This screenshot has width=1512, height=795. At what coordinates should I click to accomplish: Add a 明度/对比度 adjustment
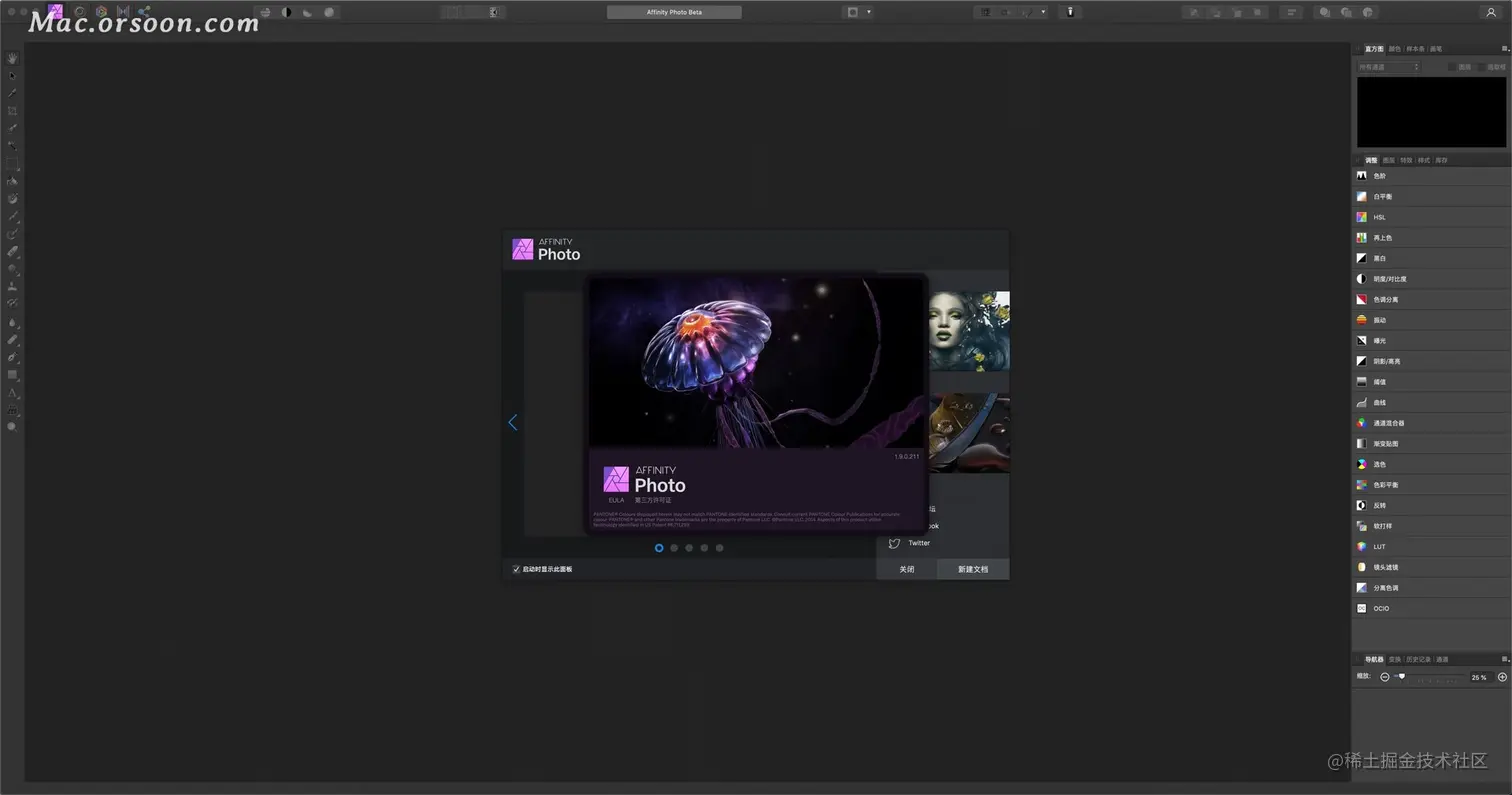point(1431,279)
